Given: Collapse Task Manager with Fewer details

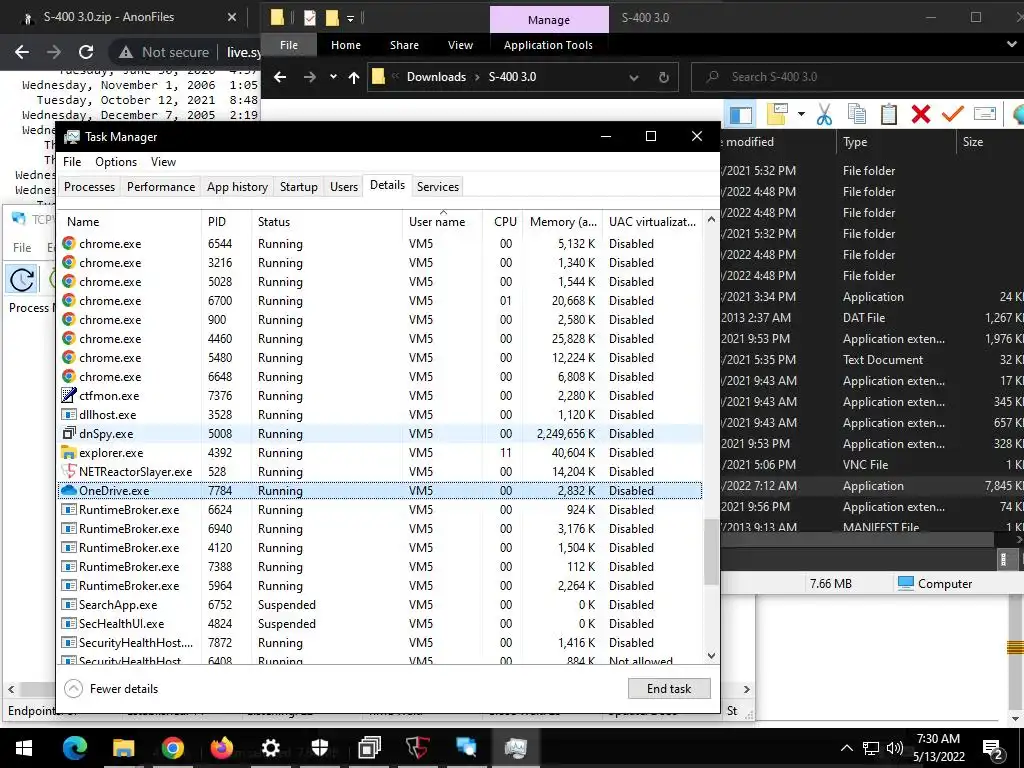Looking at the screenshot, I should click(111, 688).
